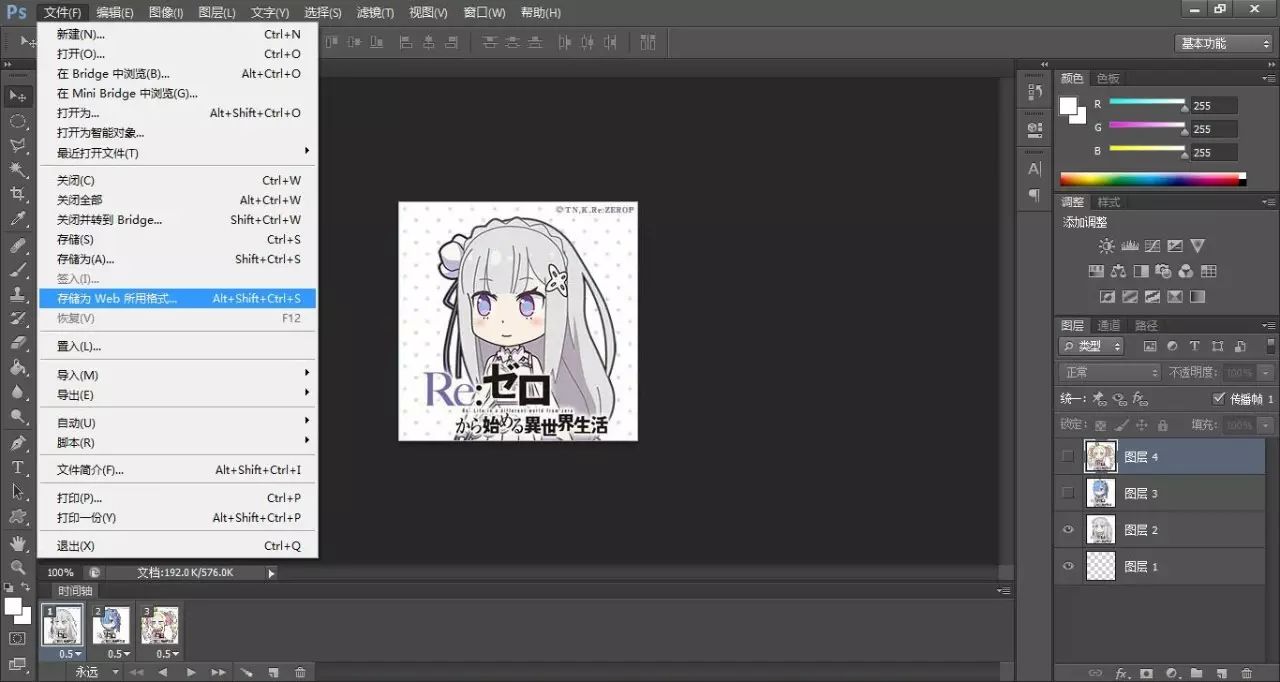Toggle the type layer filter
This screenshot has width=1280, height=682.
(x=1194, y=346)
